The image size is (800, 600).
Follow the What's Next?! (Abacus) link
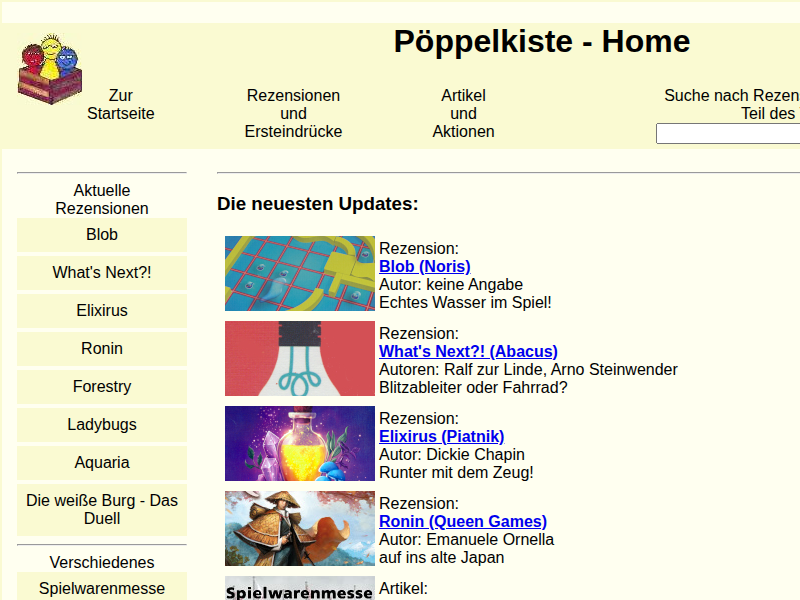468,351
